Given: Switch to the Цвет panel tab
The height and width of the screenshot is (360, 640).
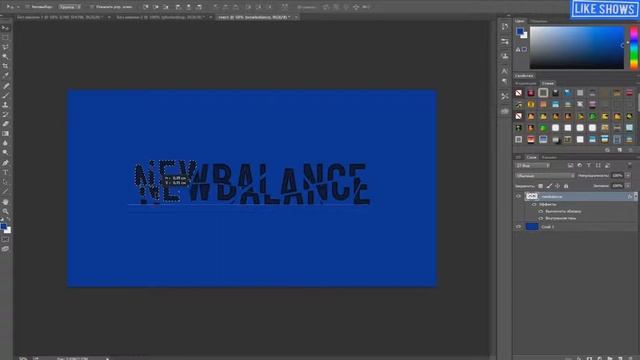Looking at the screenshot, I should coord(520,20).
